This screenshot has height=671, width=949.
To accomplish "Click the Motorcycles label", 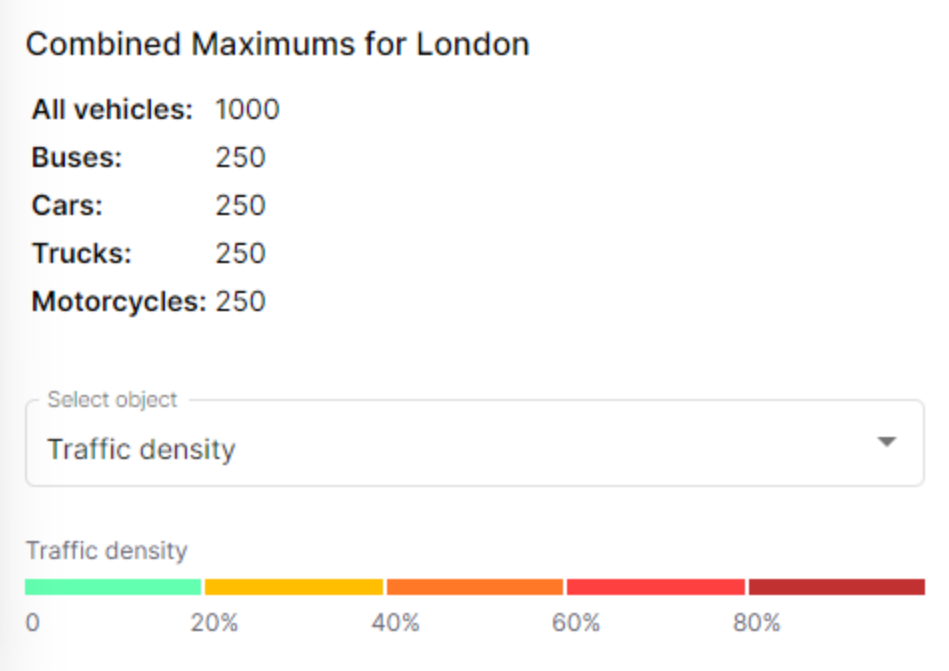I will click(x=118, y=301).
